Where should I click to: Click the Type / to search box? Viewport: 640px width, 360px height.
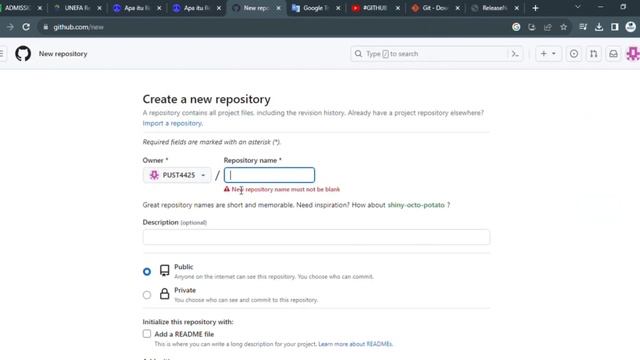437,54
